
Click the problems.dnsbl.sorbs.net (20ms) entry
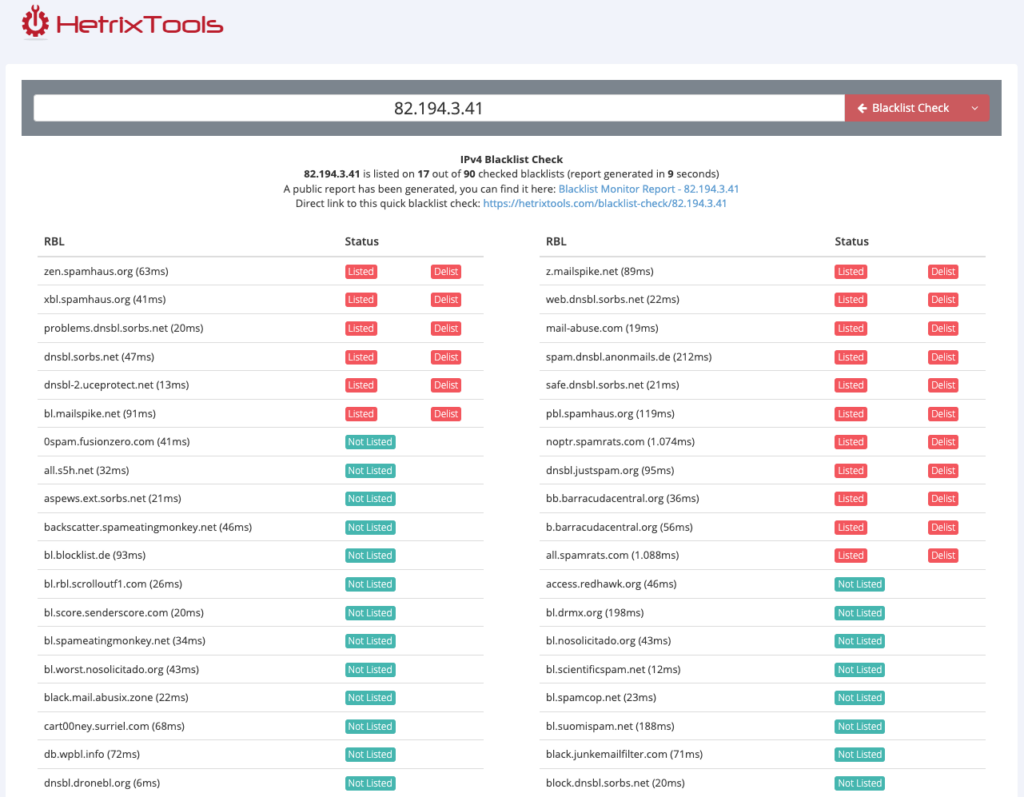click(x=123, y=328)
